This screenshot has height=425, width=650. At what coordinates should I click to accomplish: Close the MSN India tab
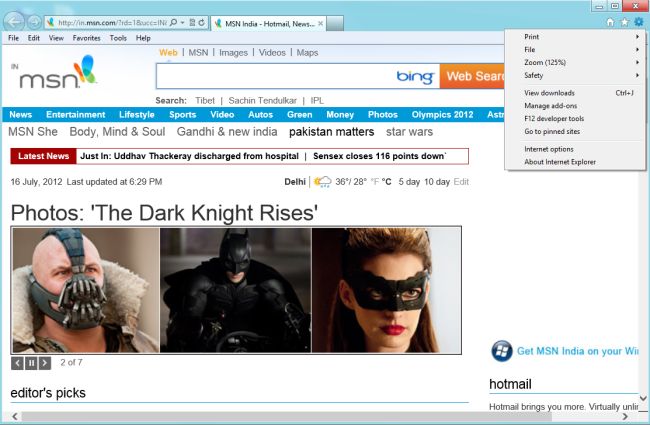pyautogui.click(x=320, y=24)
